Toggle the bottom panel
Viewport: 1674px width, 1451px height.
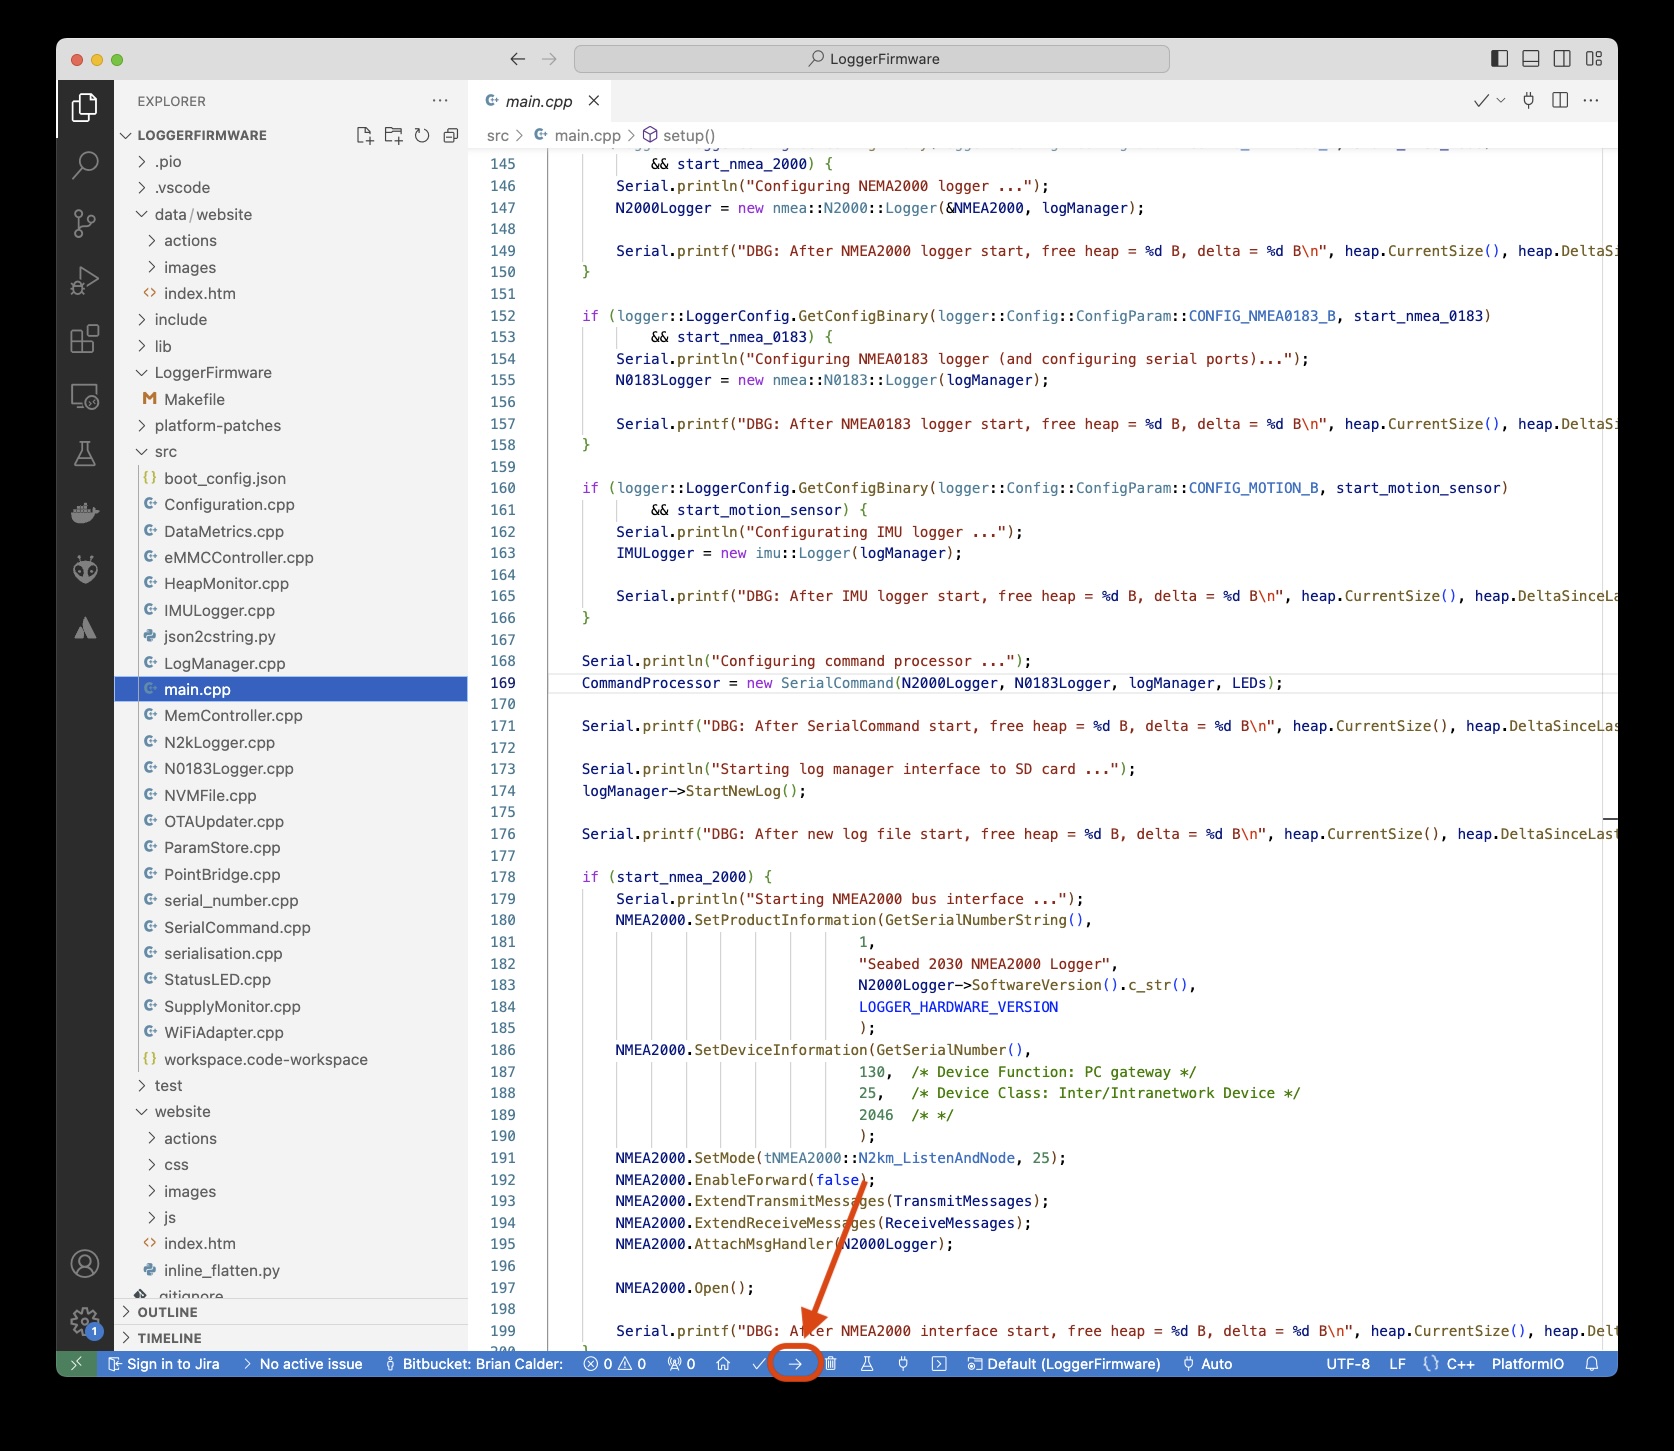pyautogui.click(x=1531, y=59)
